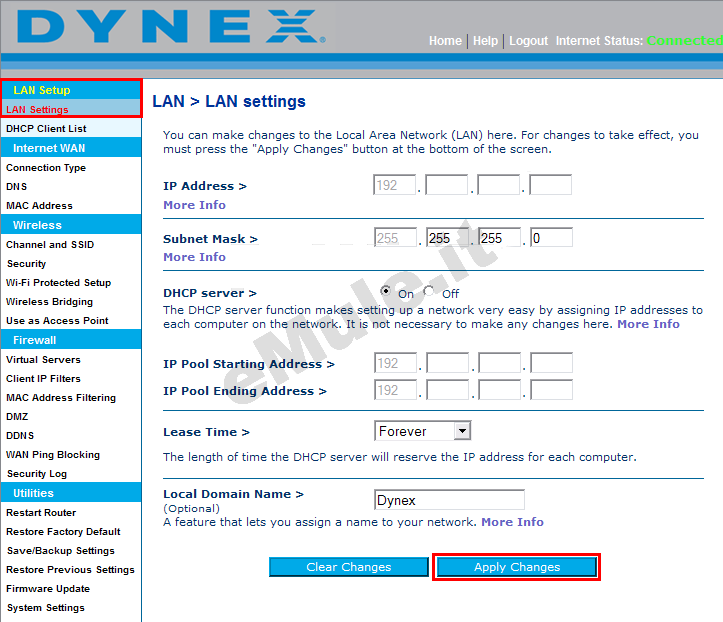Open the Home link in header
The height and width of the screenshot is (622, 723).
445,41
